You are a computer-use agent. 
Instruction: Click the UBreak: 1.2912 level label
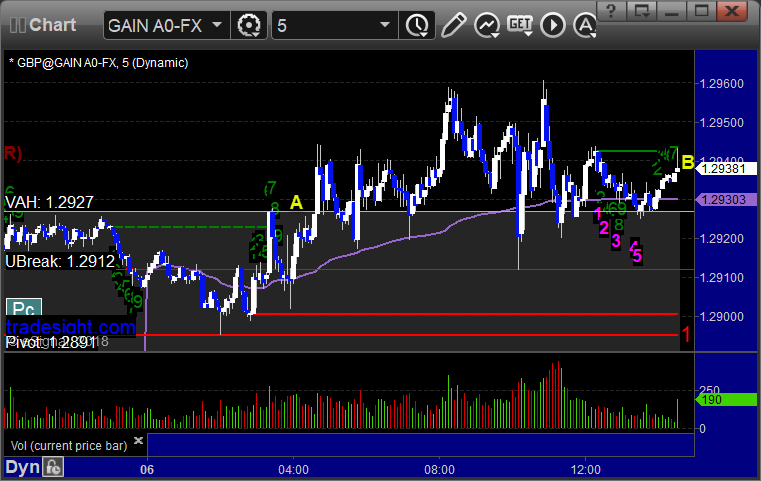pos(60,262)
